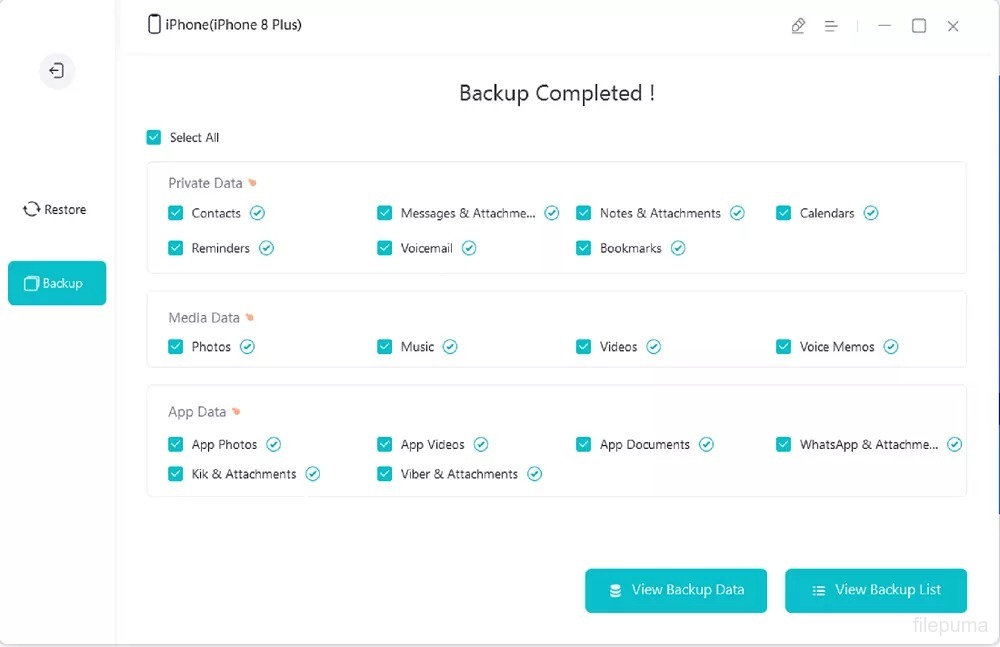Click the exit/back icon in sidebar
The height and width of the screenshot is (647, 1000).
pyautogui.click(x=57, y=71)
